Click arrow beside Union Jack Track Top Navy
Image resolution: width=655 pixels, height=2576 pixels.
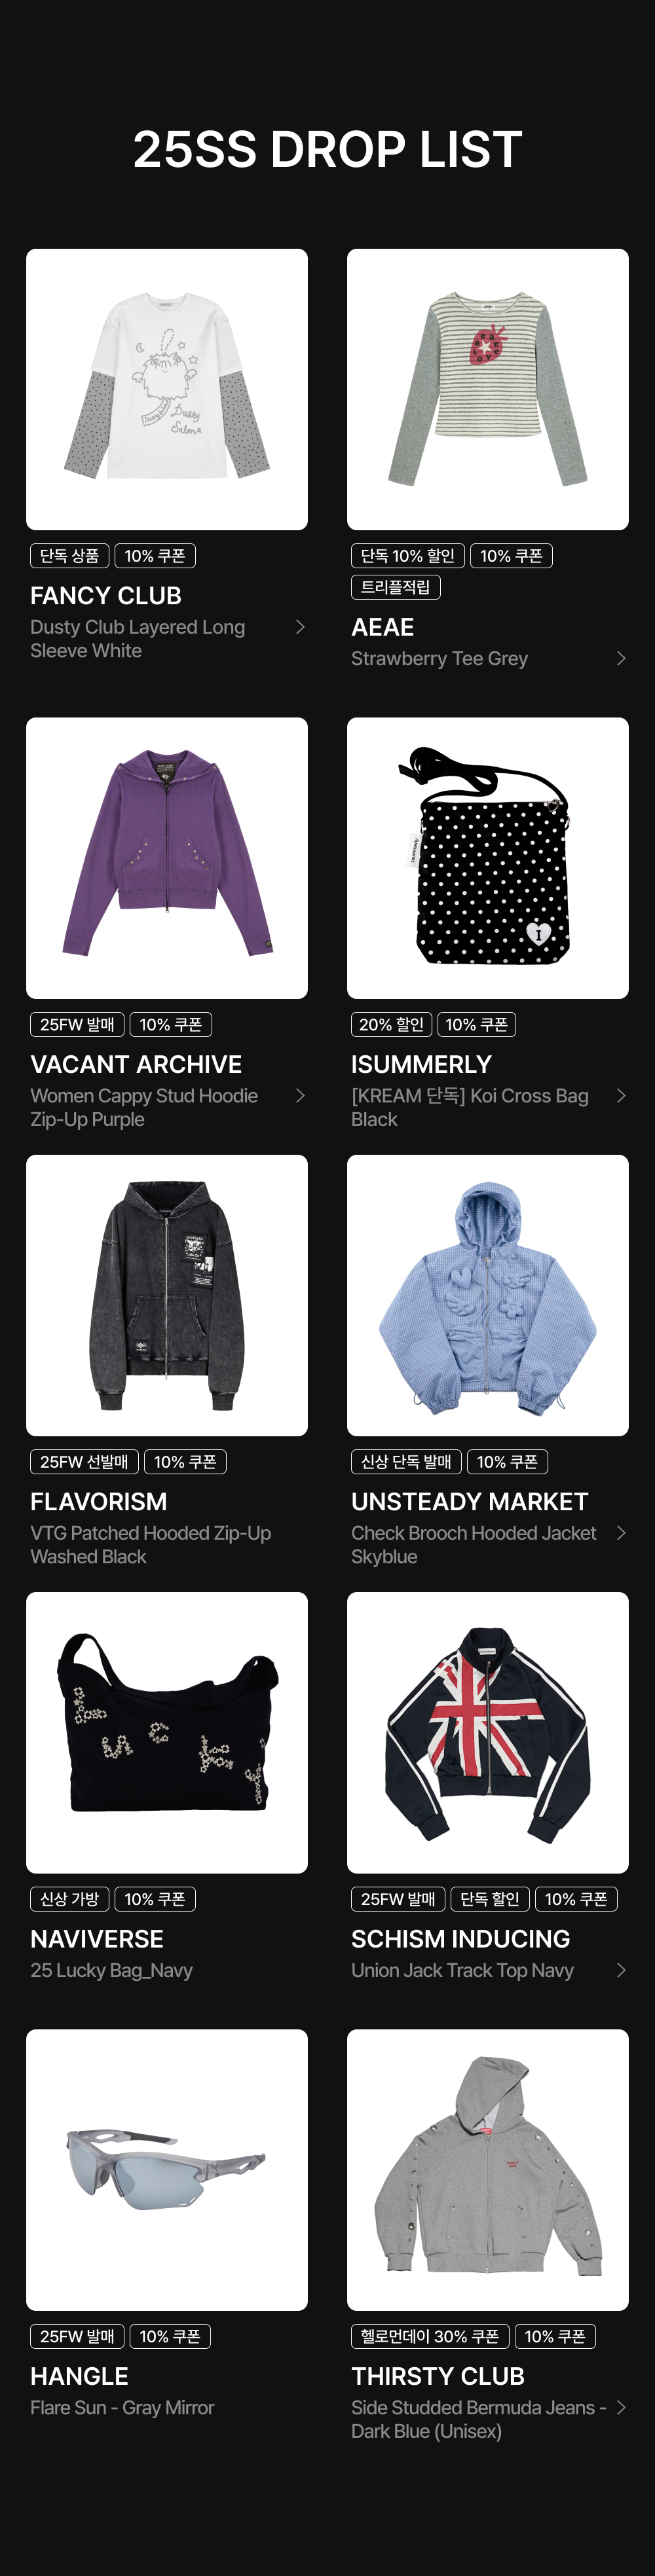click(621, 1969)
